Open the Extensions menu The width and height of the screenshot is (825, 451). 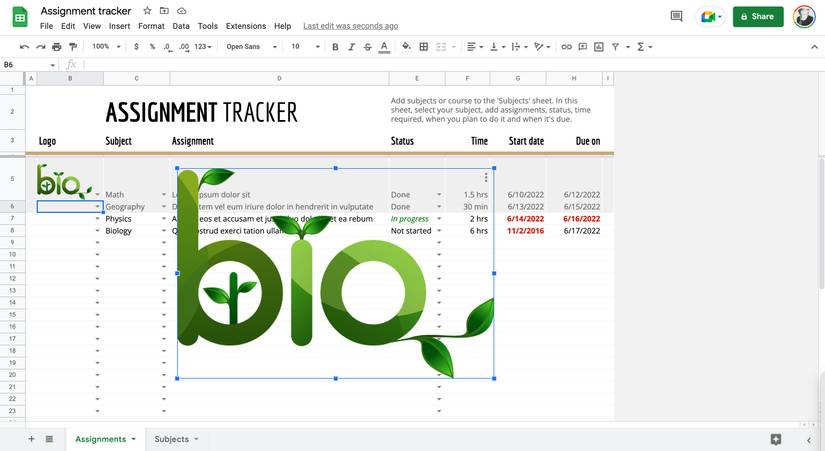246,26
